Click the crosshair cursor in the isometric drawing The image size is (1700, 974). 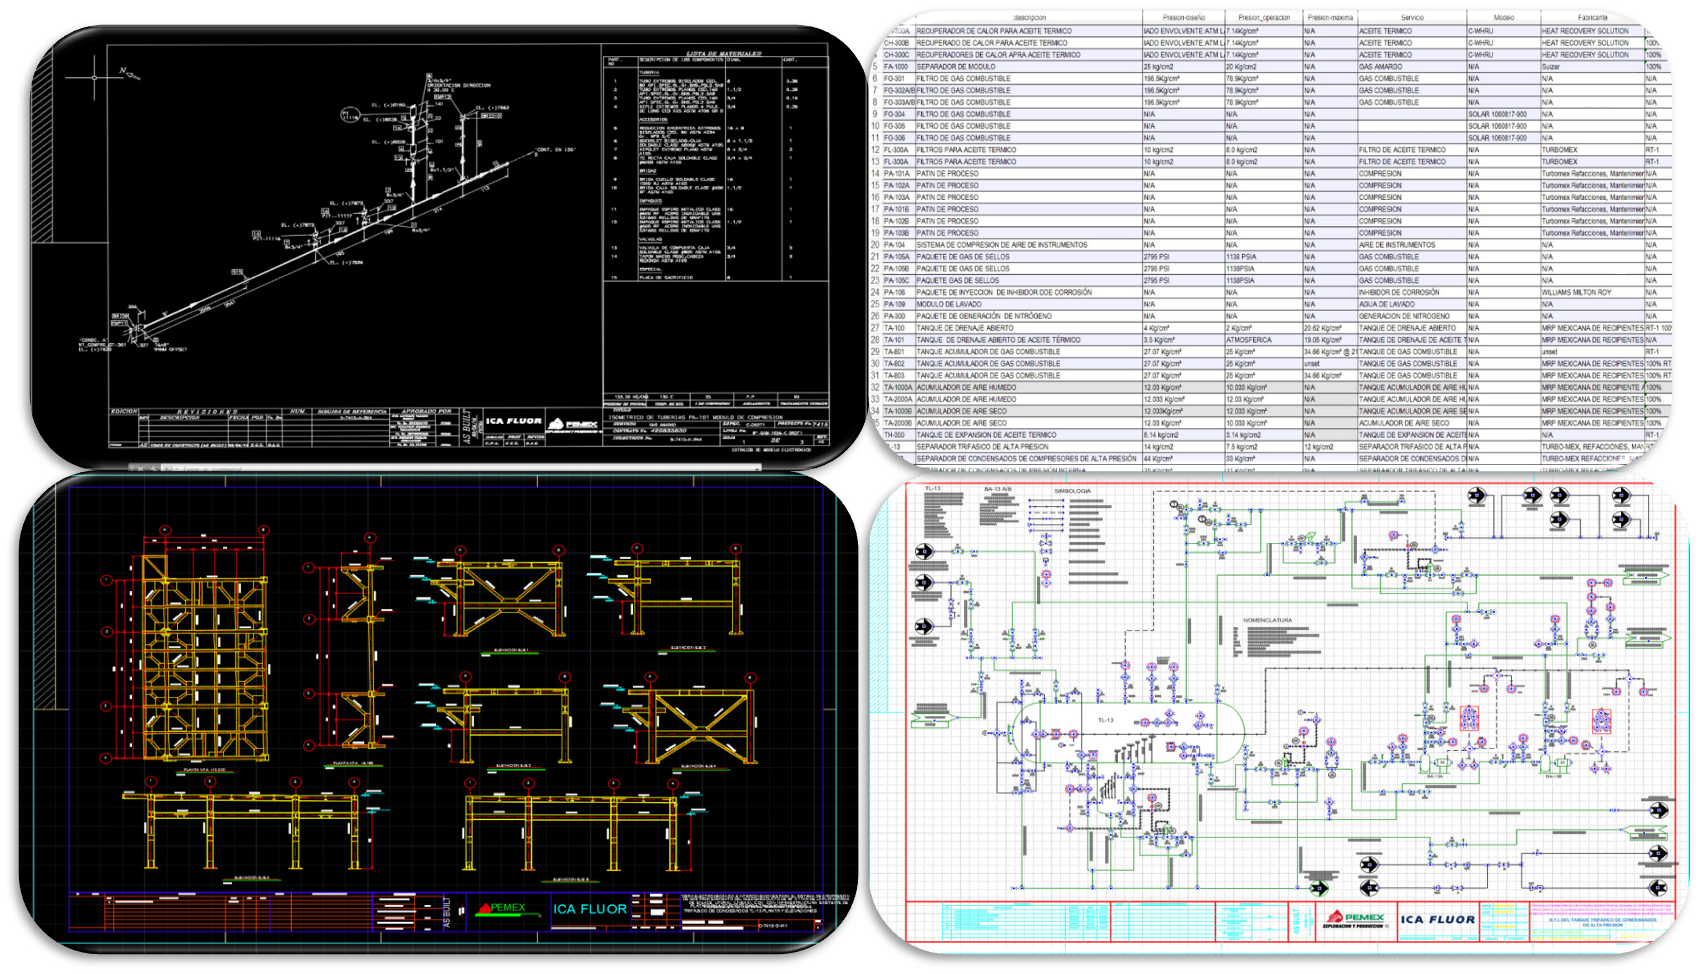point(95,77)
